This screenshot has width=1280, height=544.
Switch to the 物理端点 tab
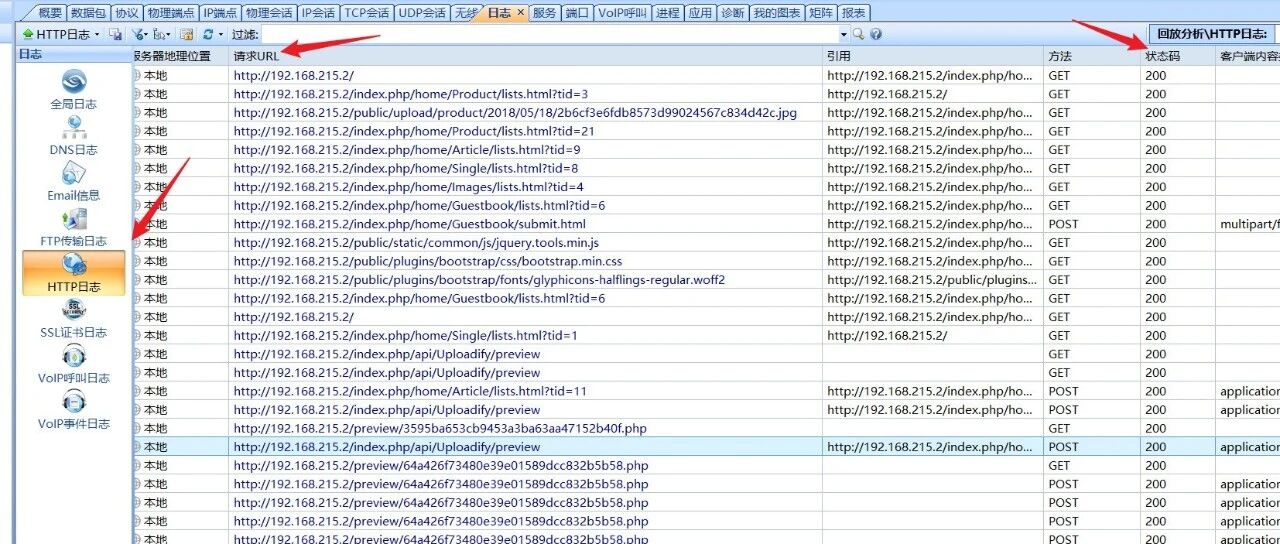pyautogui.click(x=170, y=13)
